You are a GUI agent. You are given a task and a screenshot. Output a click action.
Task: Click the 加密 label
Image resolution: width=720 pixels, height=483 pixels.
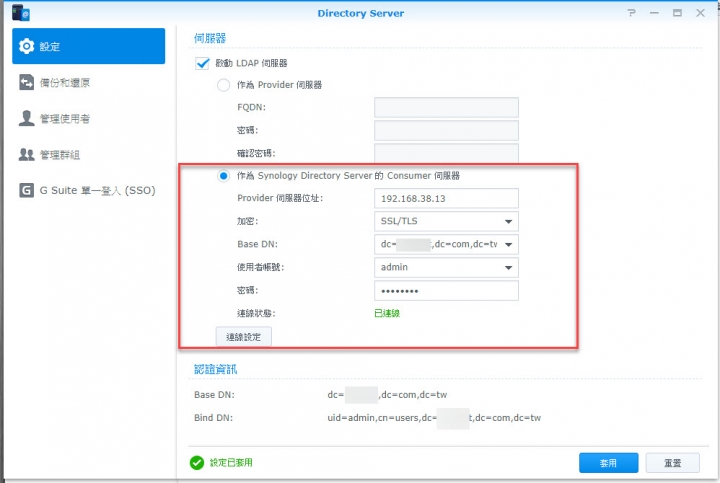248,221
